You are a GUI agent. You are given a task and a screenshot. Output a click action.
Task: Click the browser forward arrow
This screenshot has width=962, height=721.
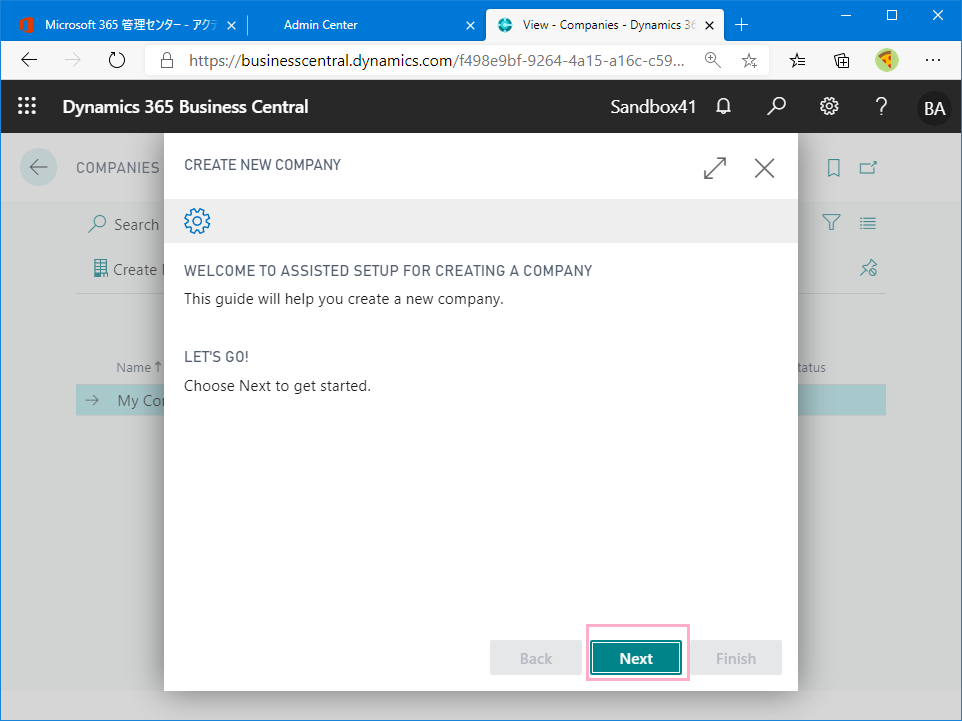tap(72, 60)
